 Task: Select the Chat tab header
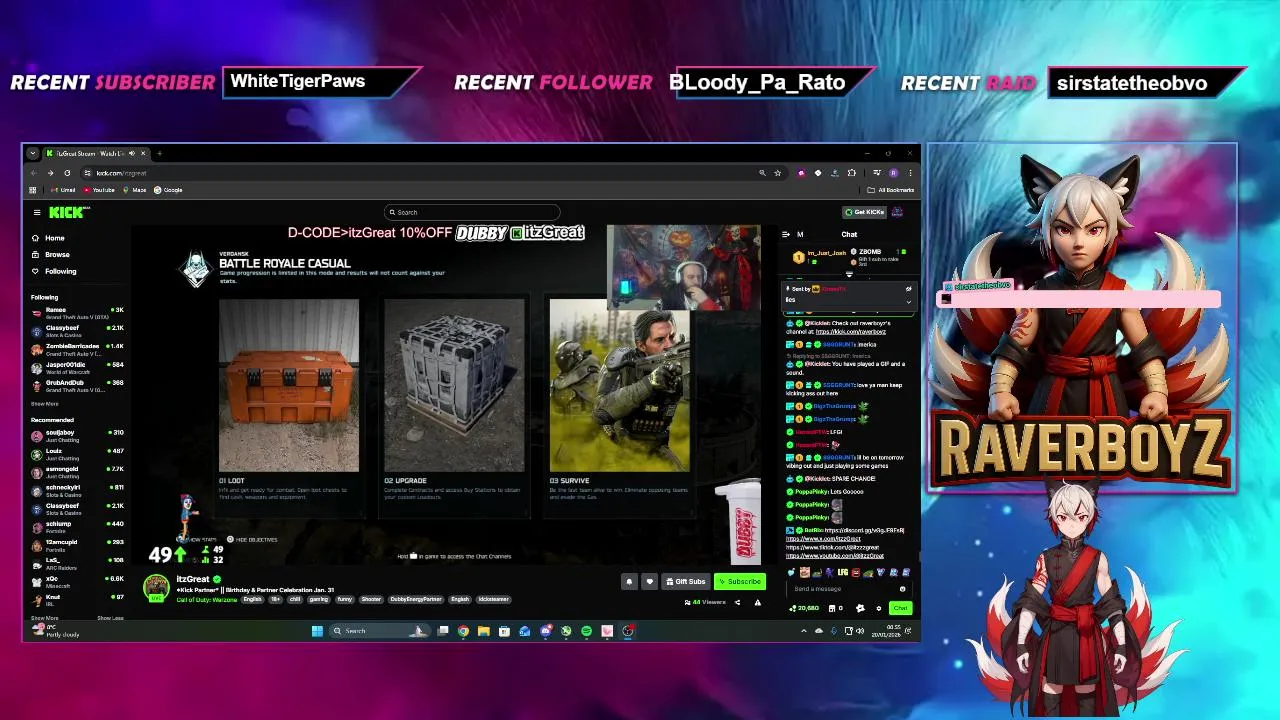849,234
